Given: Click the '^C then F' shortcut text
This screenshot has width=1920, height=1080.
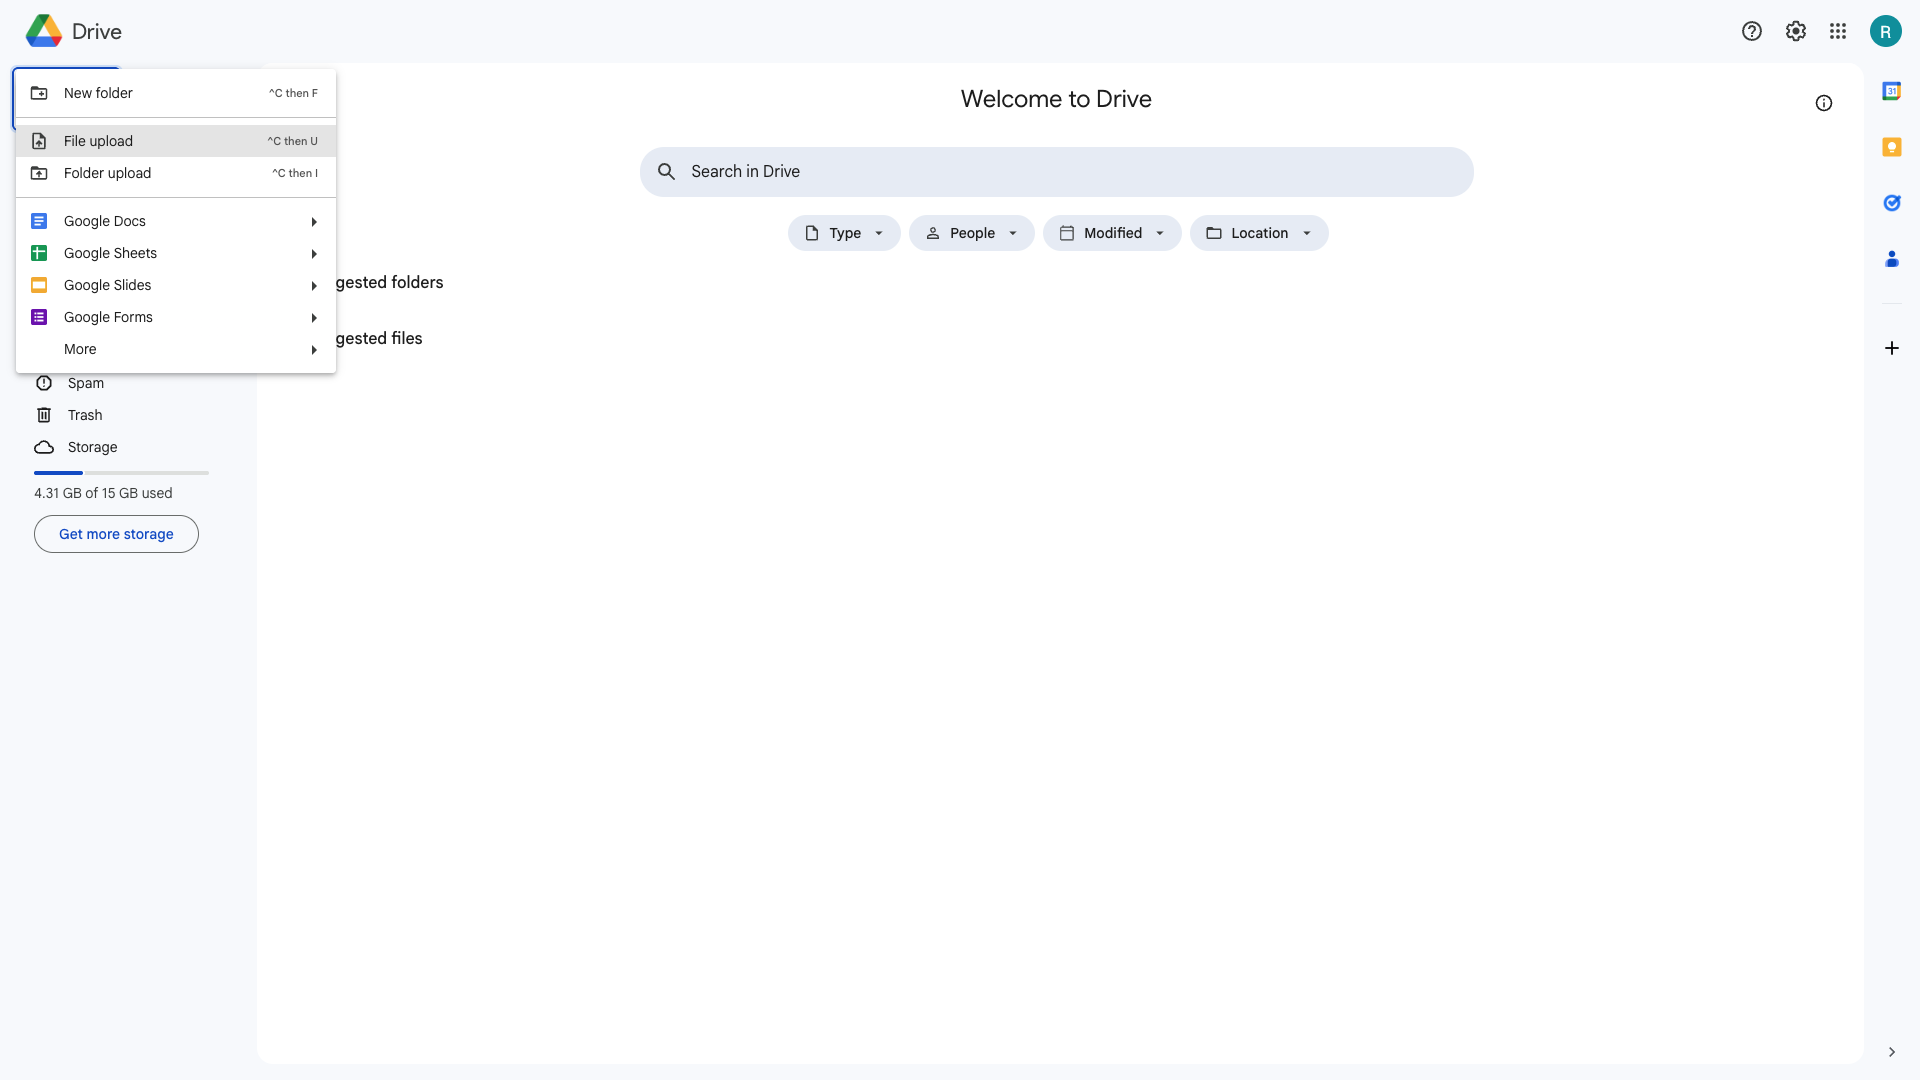Looking at the screenshot, I should click(x=293, y=93).
